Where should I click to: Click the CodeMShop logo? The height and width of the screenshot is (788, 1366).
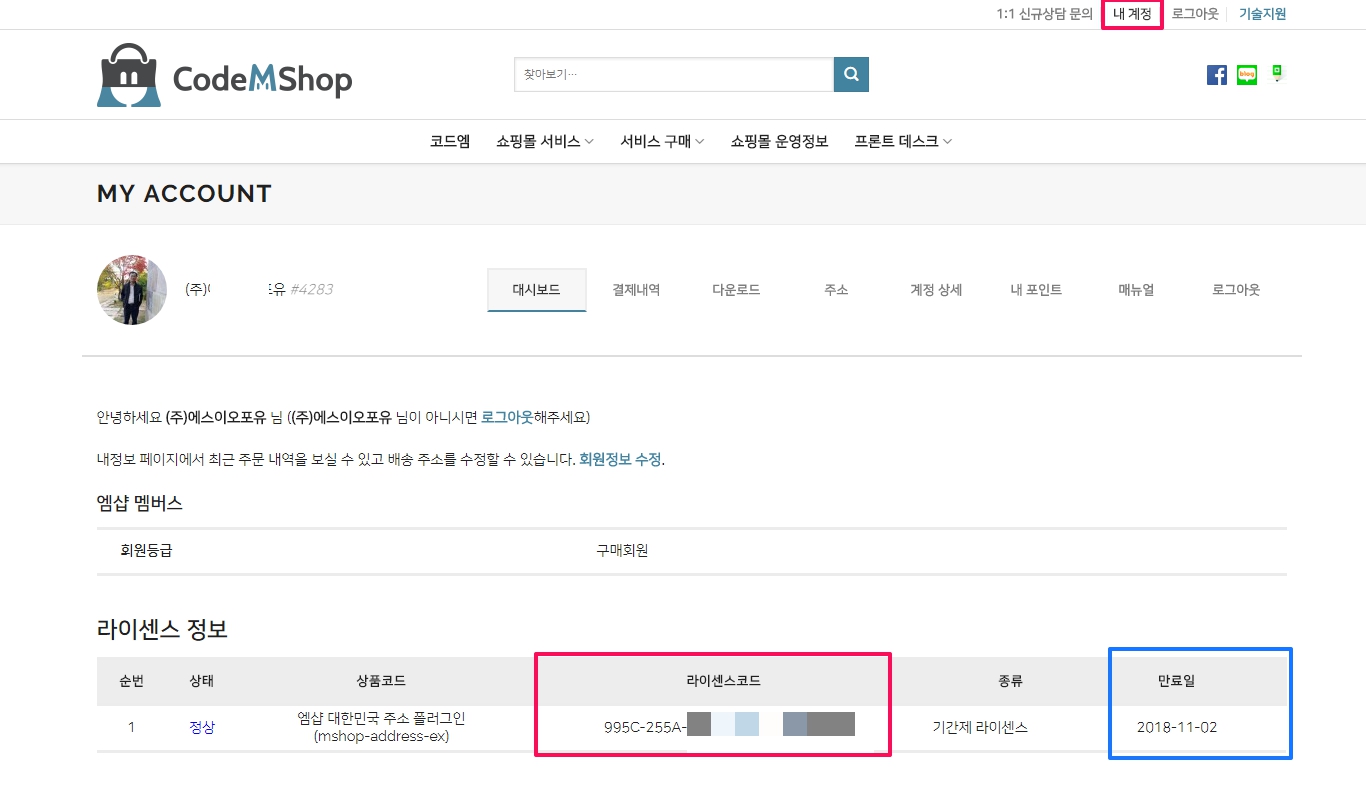224,76
